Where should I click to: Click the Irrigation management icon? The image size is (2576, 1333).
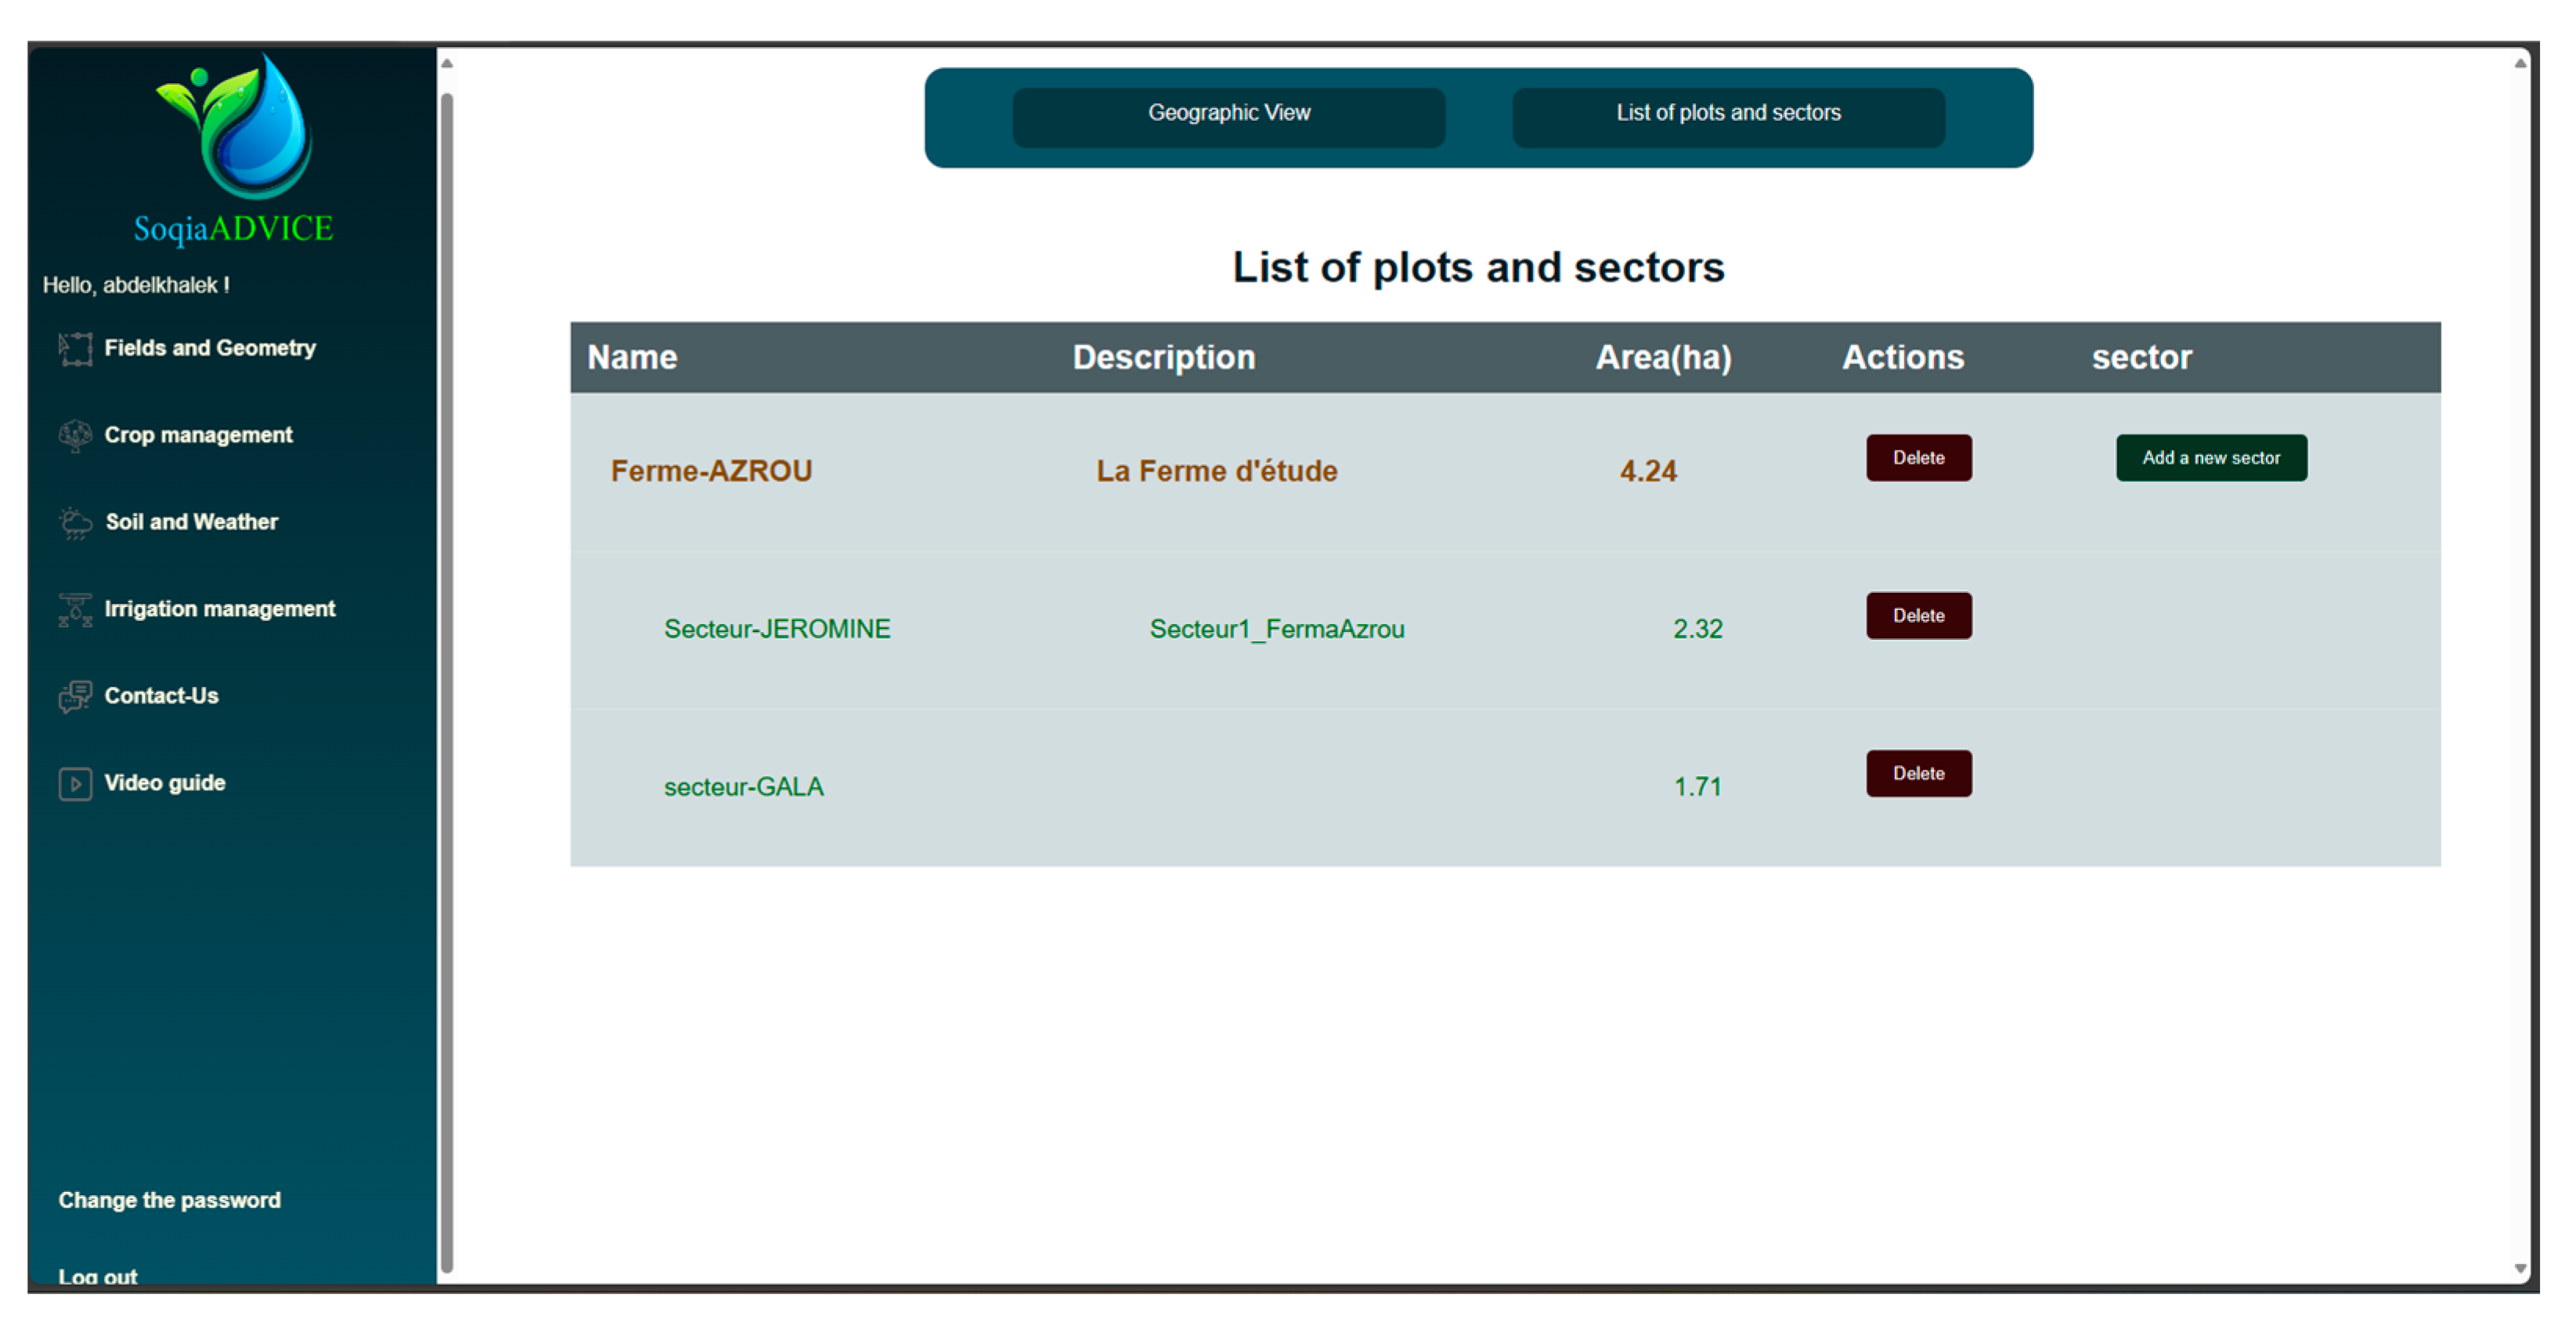tap(75, 609)
